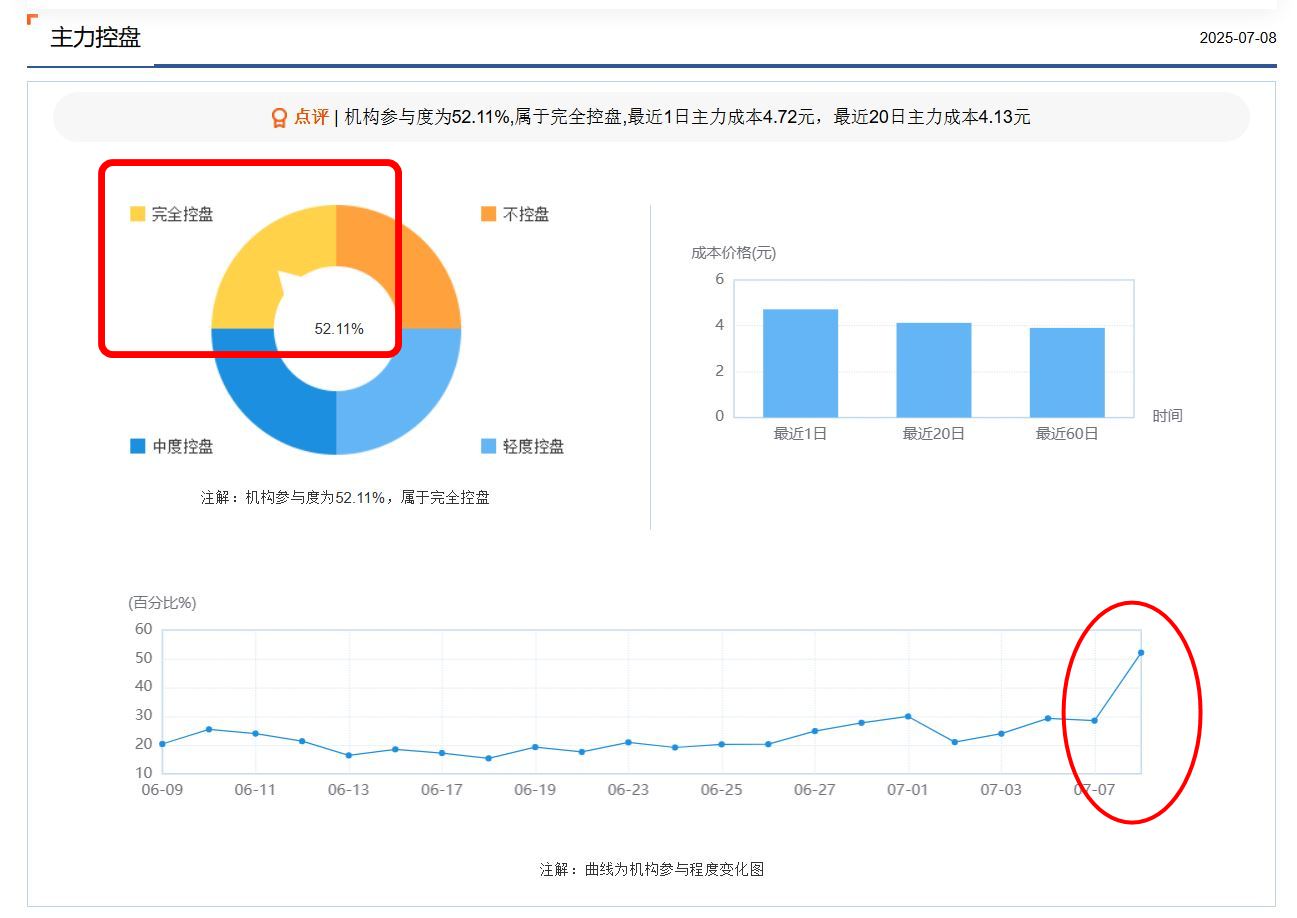This screenshot has width=1297, height=918.
Task: Click the donut note 机构参与度为52.11%，属于完全控盘
Action: (368, 497)
